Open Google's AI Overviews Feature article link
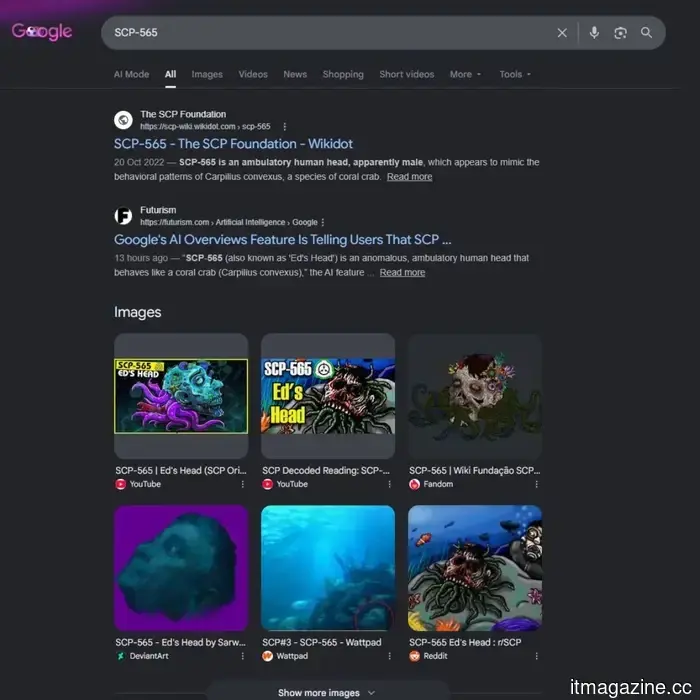Image resolution: width=700 pixels, height=700 pixels. 283,240
